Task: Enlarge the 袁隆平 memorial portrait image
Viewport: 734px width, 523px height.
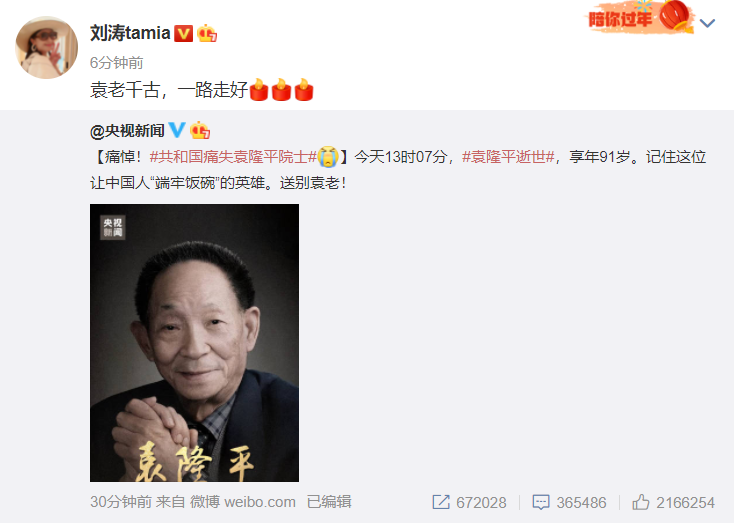Action: (194, 343)
